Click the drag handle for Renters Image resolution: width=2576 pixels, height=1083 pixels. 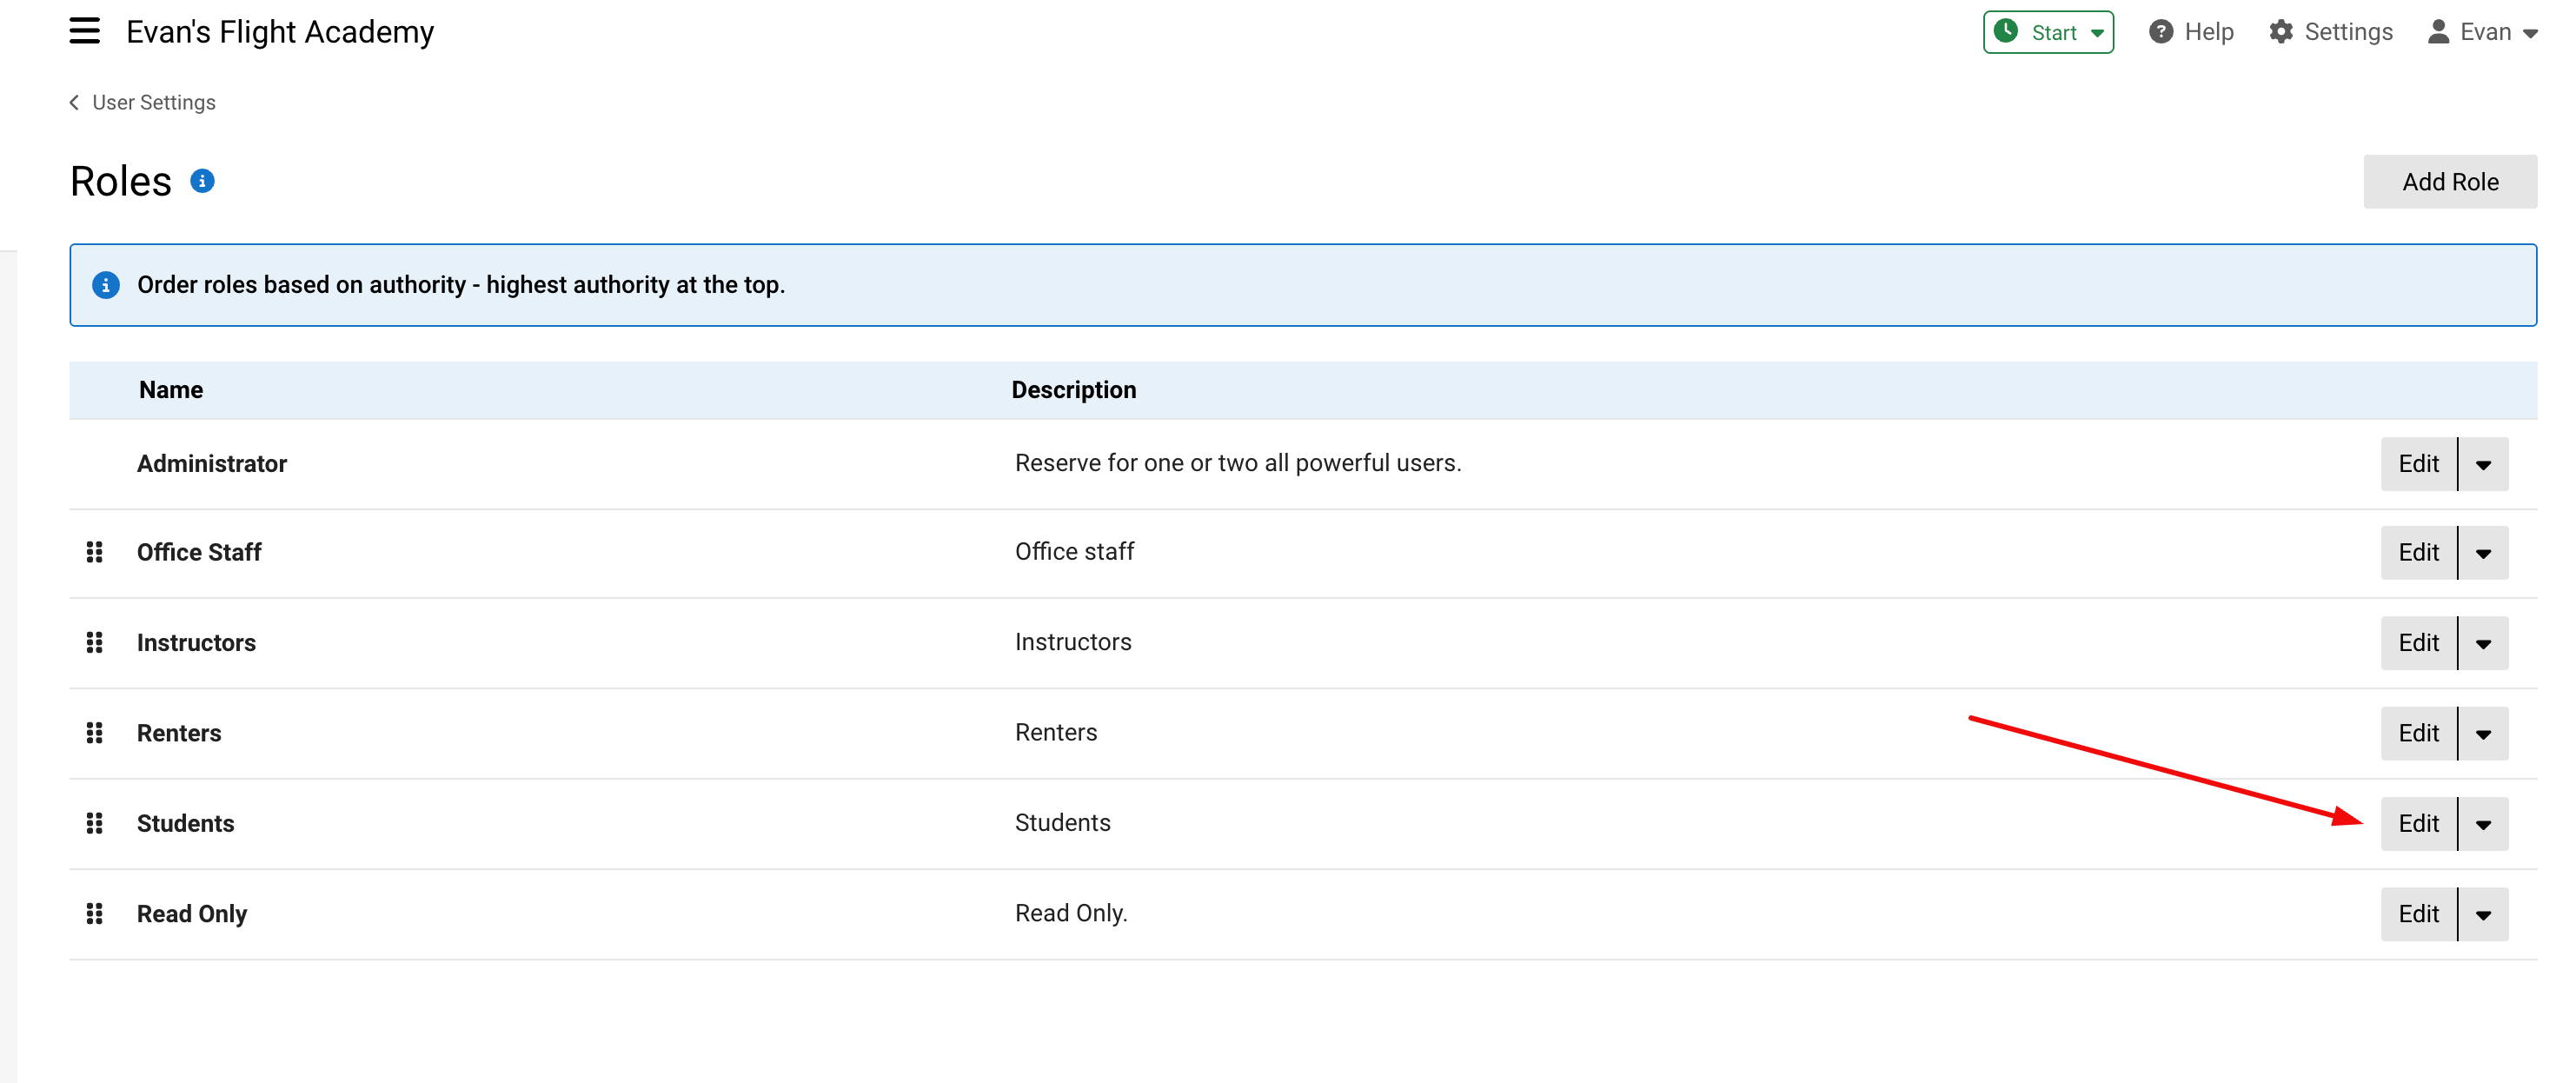95,733
